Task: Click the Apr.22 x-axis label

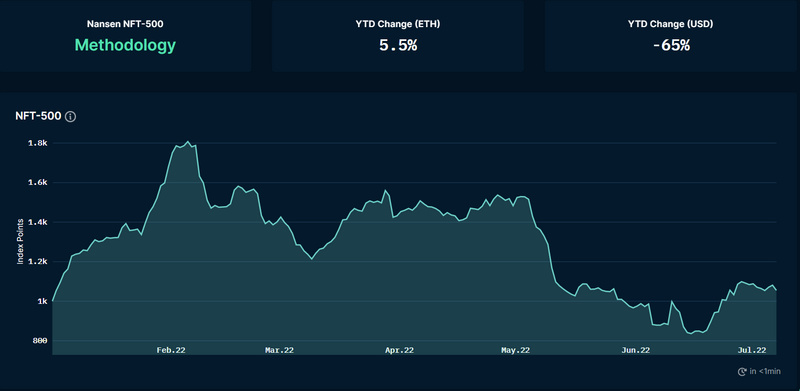Action: [x=399, y=350]
